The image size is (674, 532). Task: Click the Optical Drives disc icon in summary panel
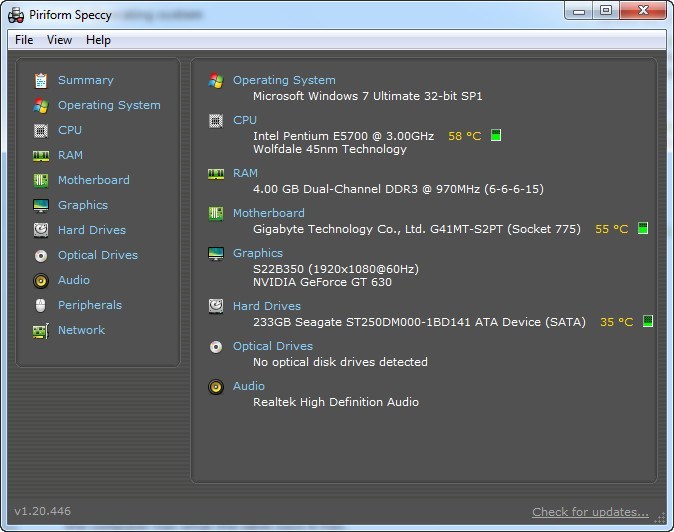coord(216,346)
